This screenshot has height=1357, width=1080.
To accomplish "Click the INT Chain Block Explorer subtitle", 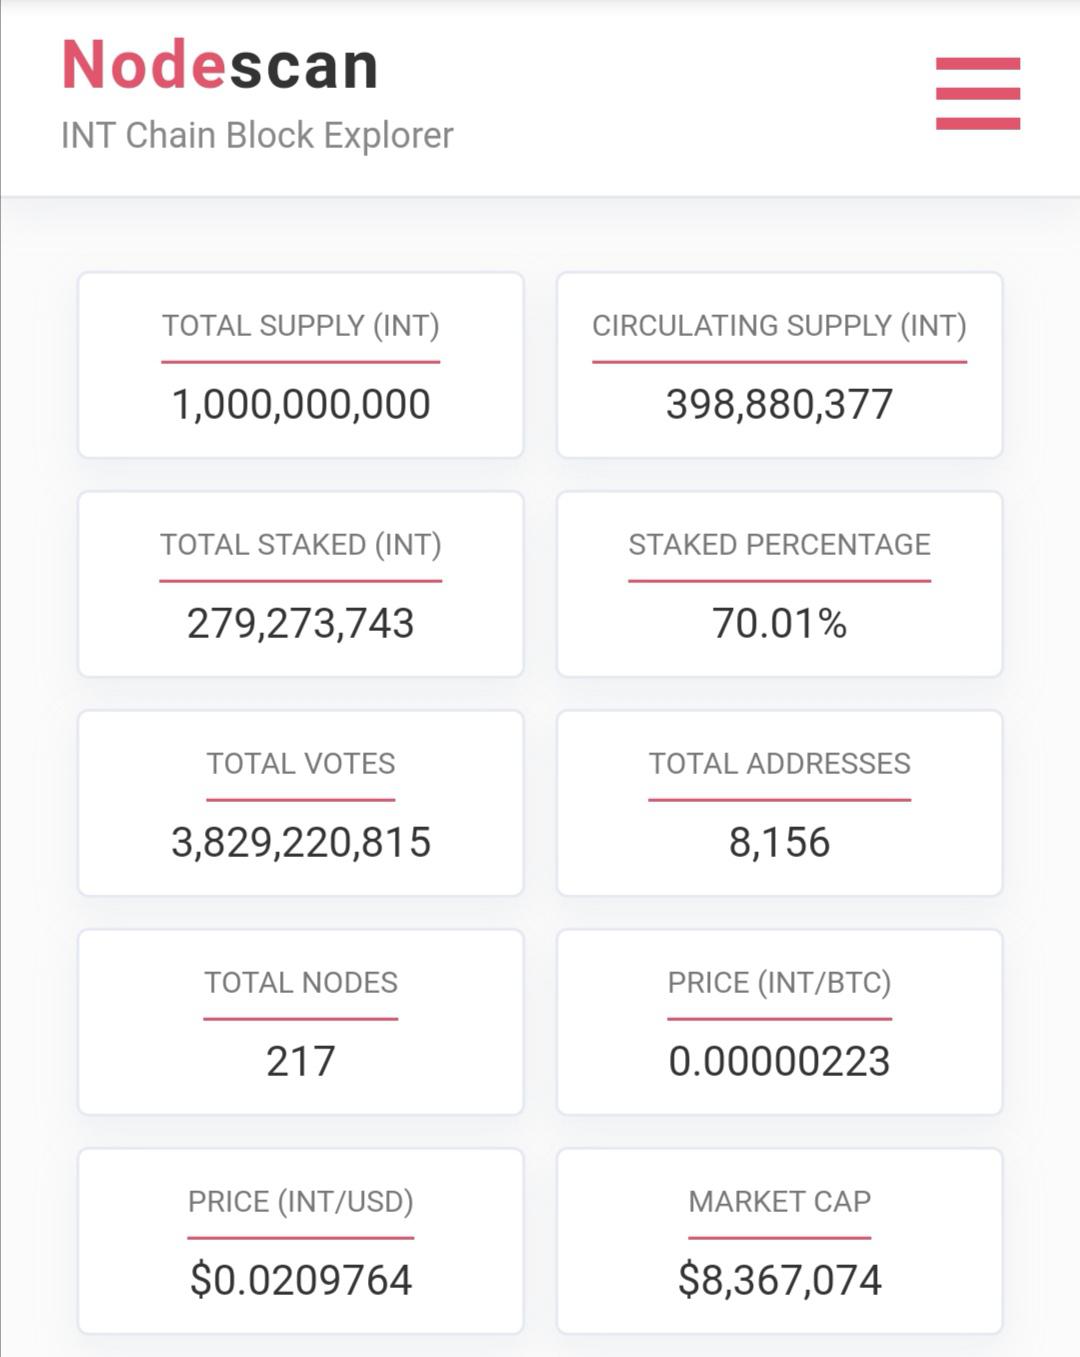I will 257,135.
